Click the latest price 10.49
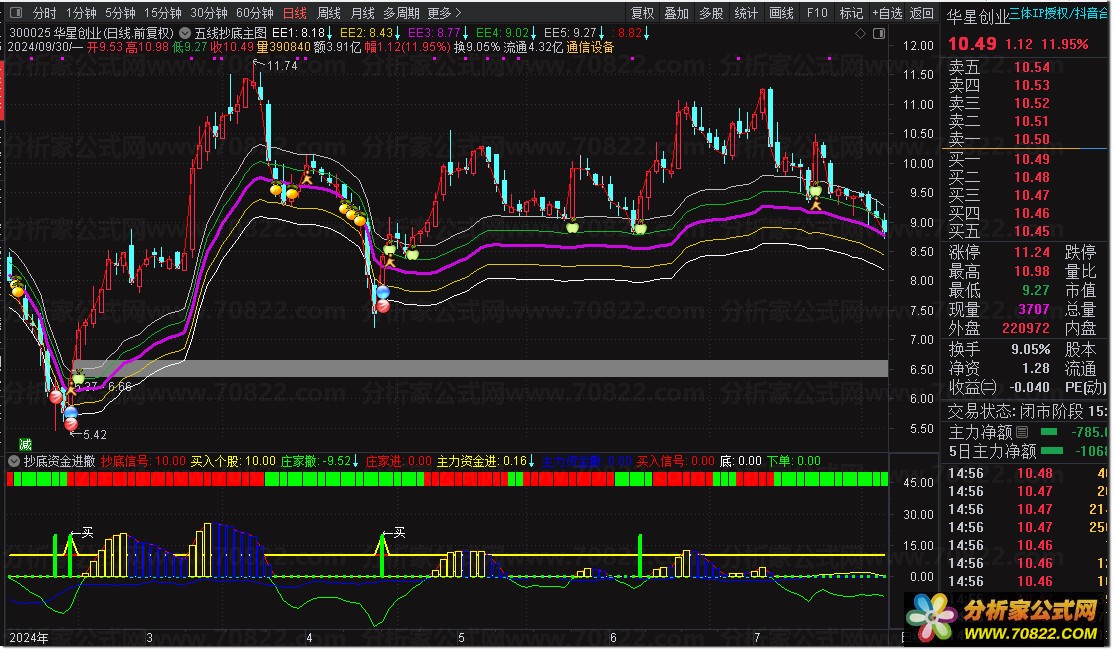 pyautogui.click(x=972, y=43)
